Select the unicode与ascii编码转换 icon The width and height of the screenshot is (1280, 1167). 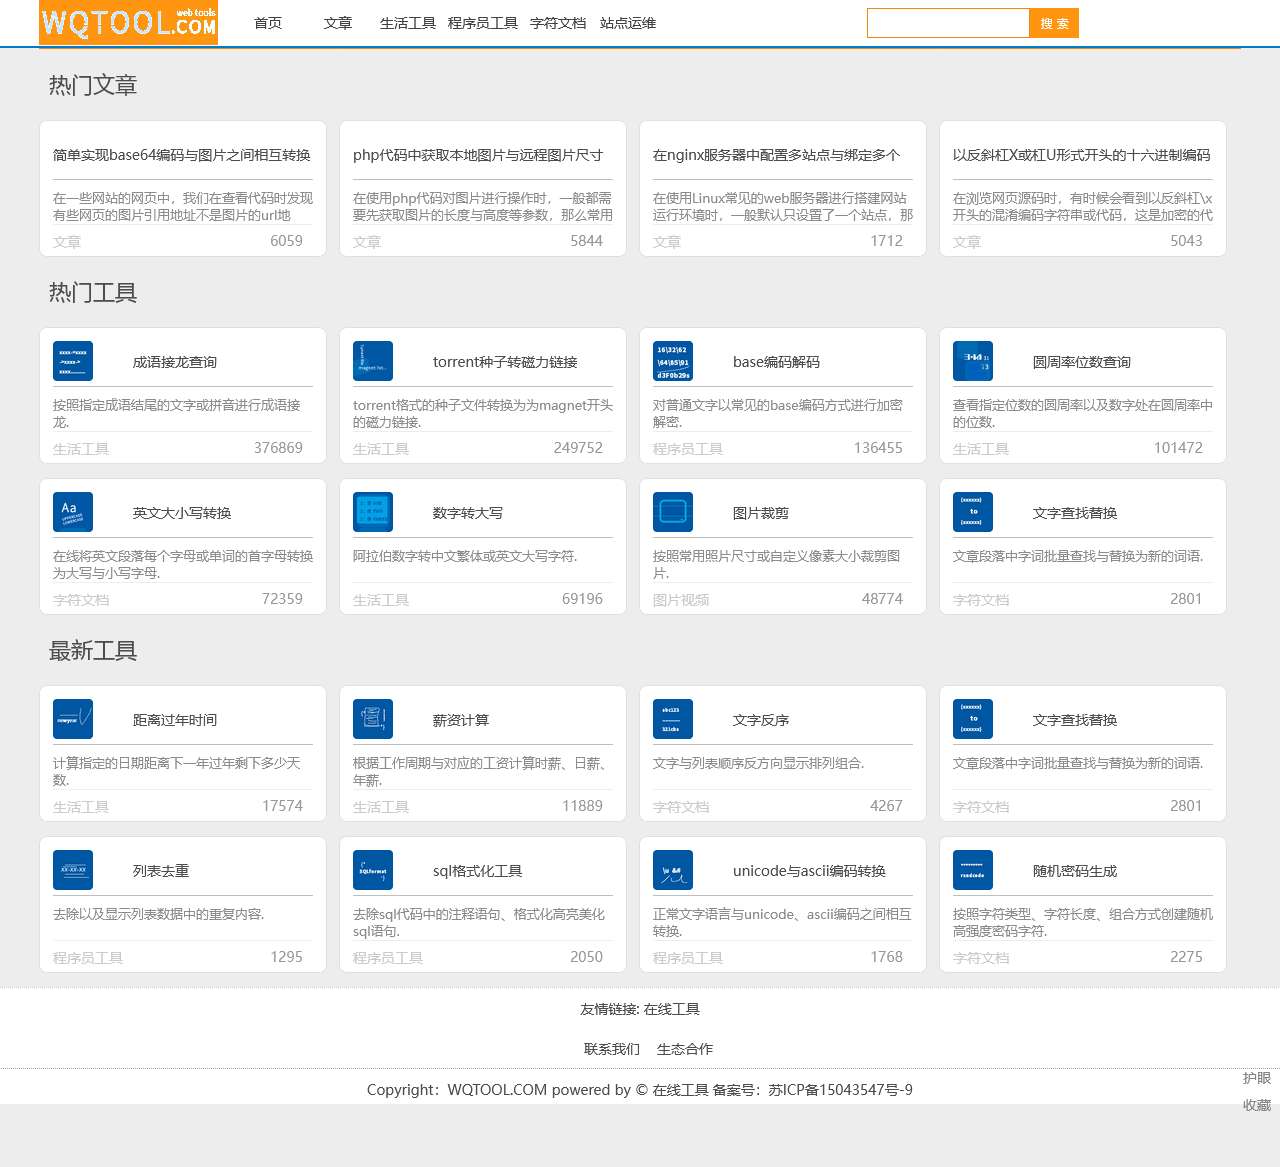tap(673, 870)
